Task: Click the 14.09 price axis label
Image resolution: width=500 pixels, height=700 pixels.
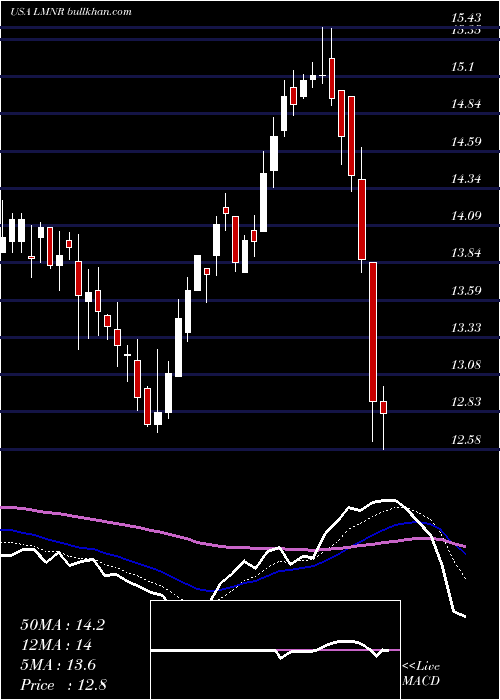Action: pos(466,216)
